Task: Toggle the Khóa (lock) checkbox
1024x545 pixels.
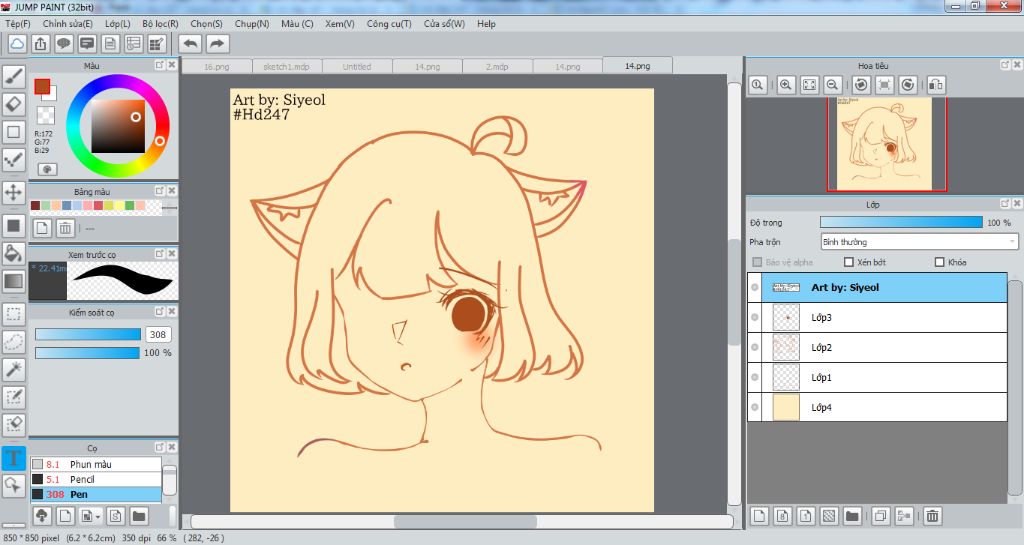Action: (x=940, y=262)
